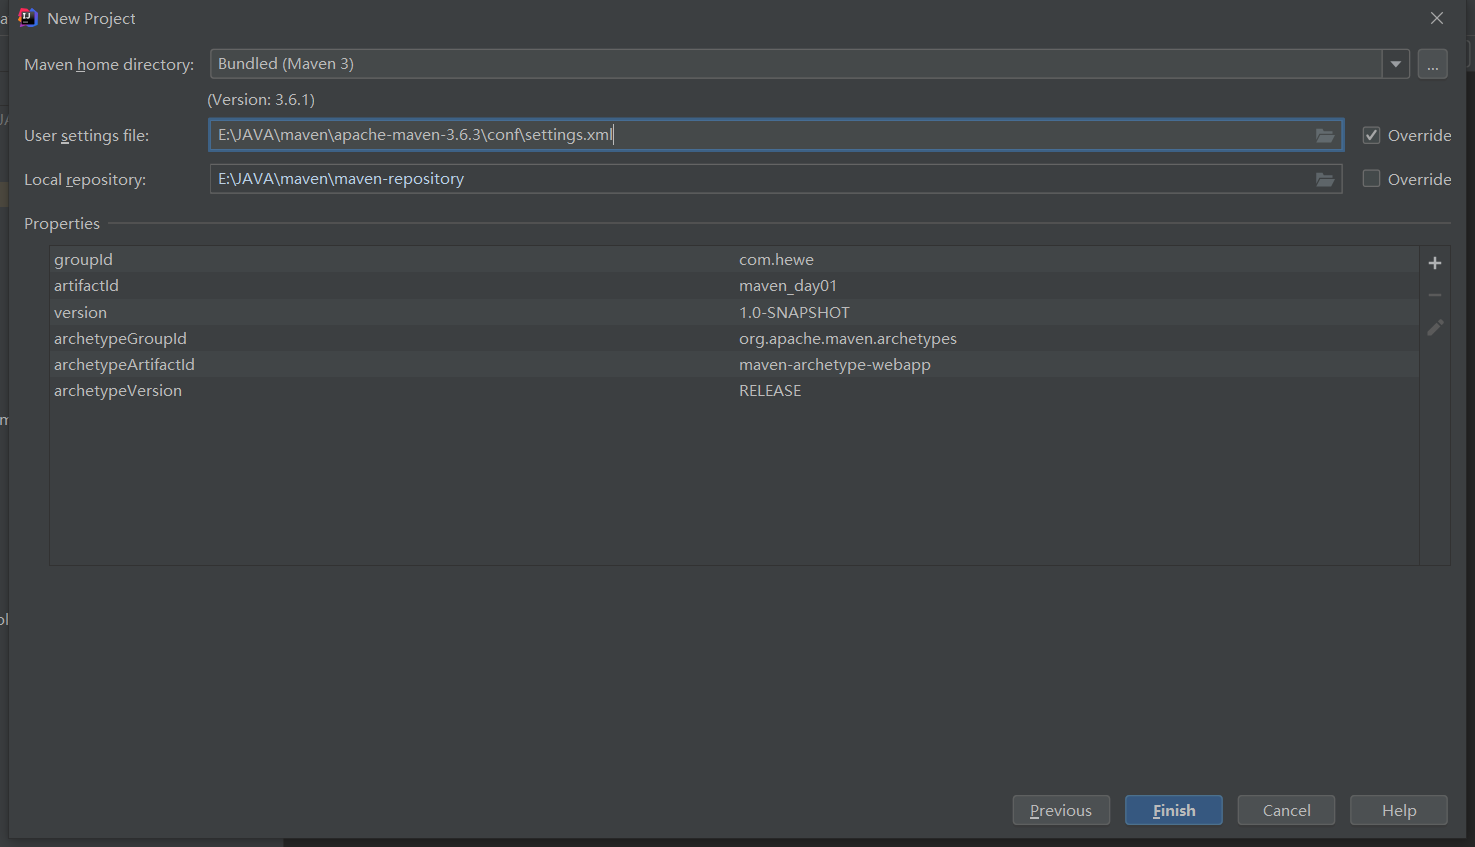This screenshot has width=1475, height=847.
Task: Edit the selected property with the pencil icon
Action: coord(1435,327)
